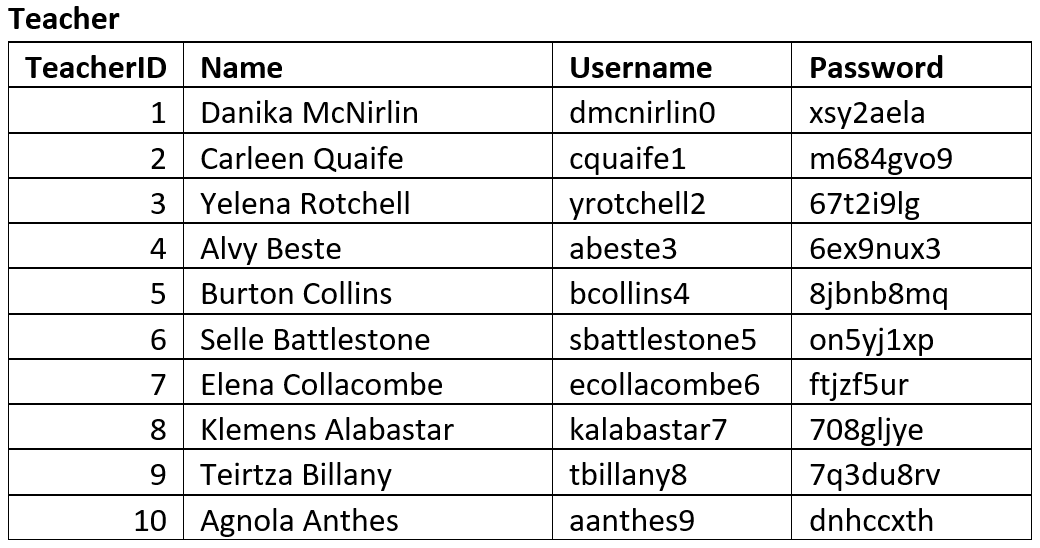Click the Password column header
This screenshot has width=1040, height=548.
tap(876, 68)
